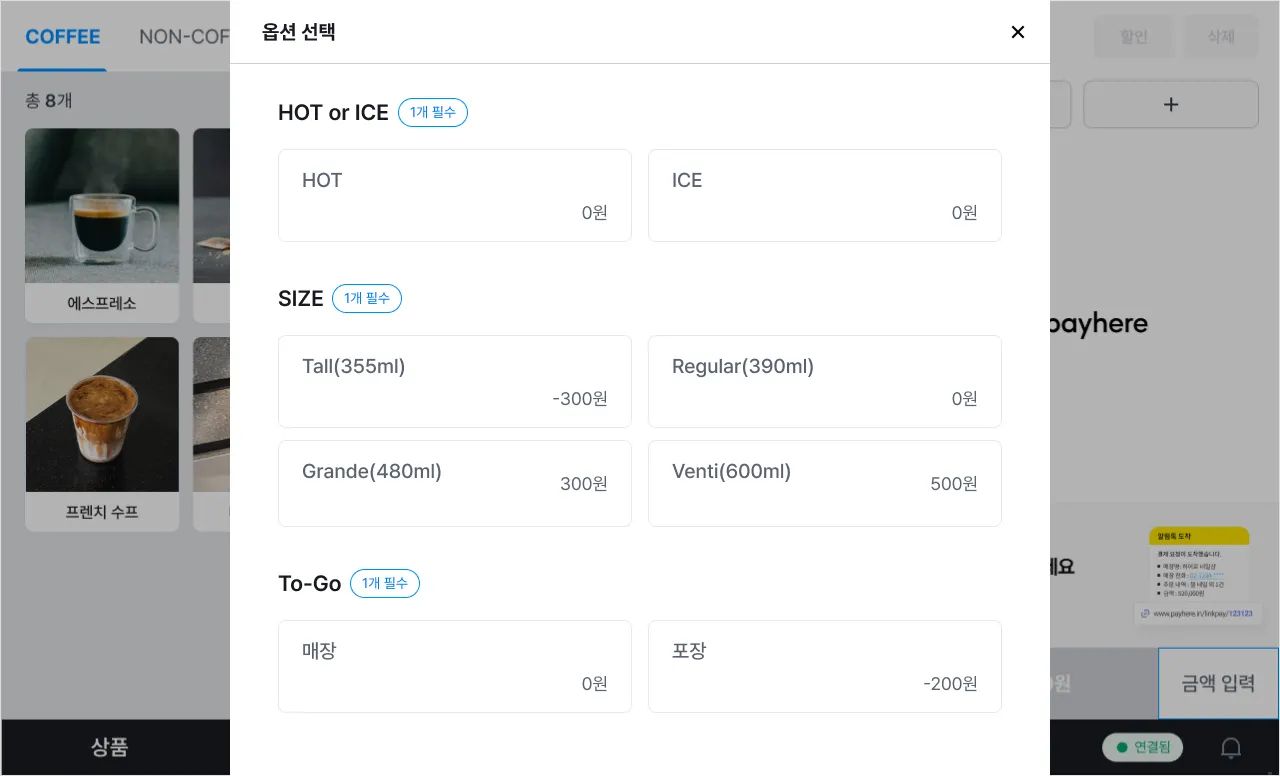Click the 할인 discount button

tap(1134, 37)
